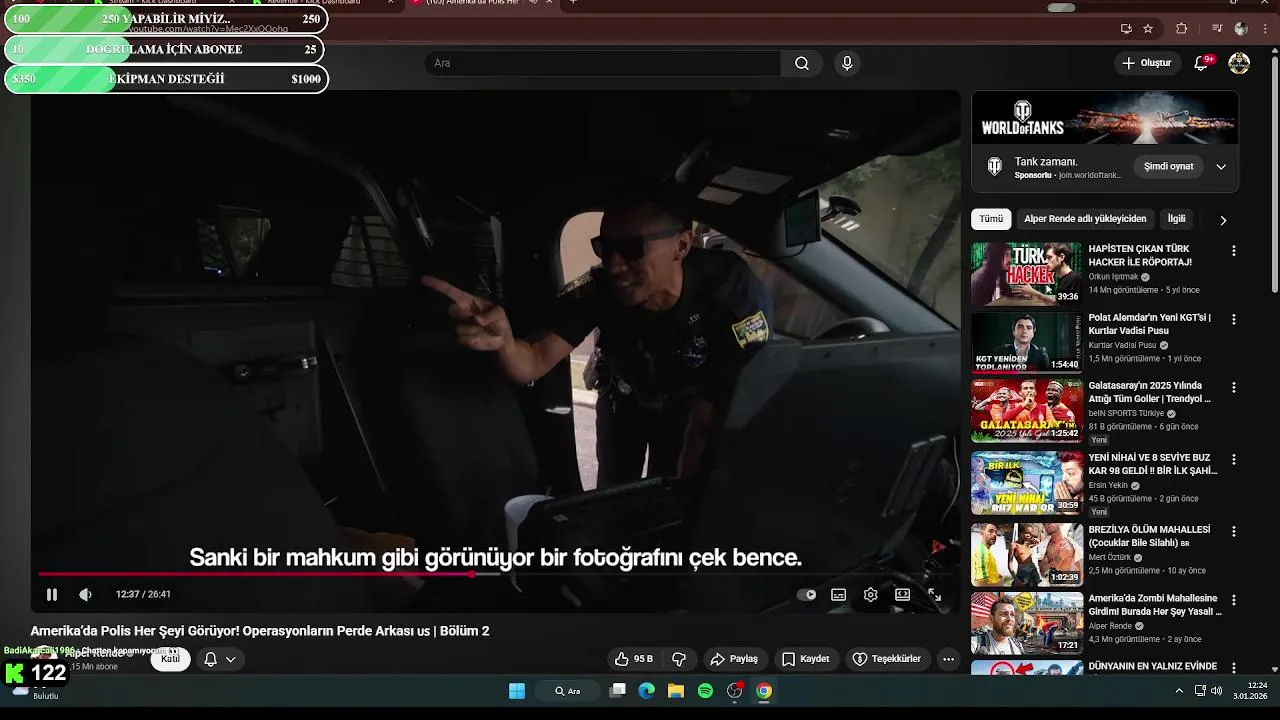Open YouTube notifications bell with 9+ badge
The height and width of the screenshot is (720, 1280).
point(1202,63)
